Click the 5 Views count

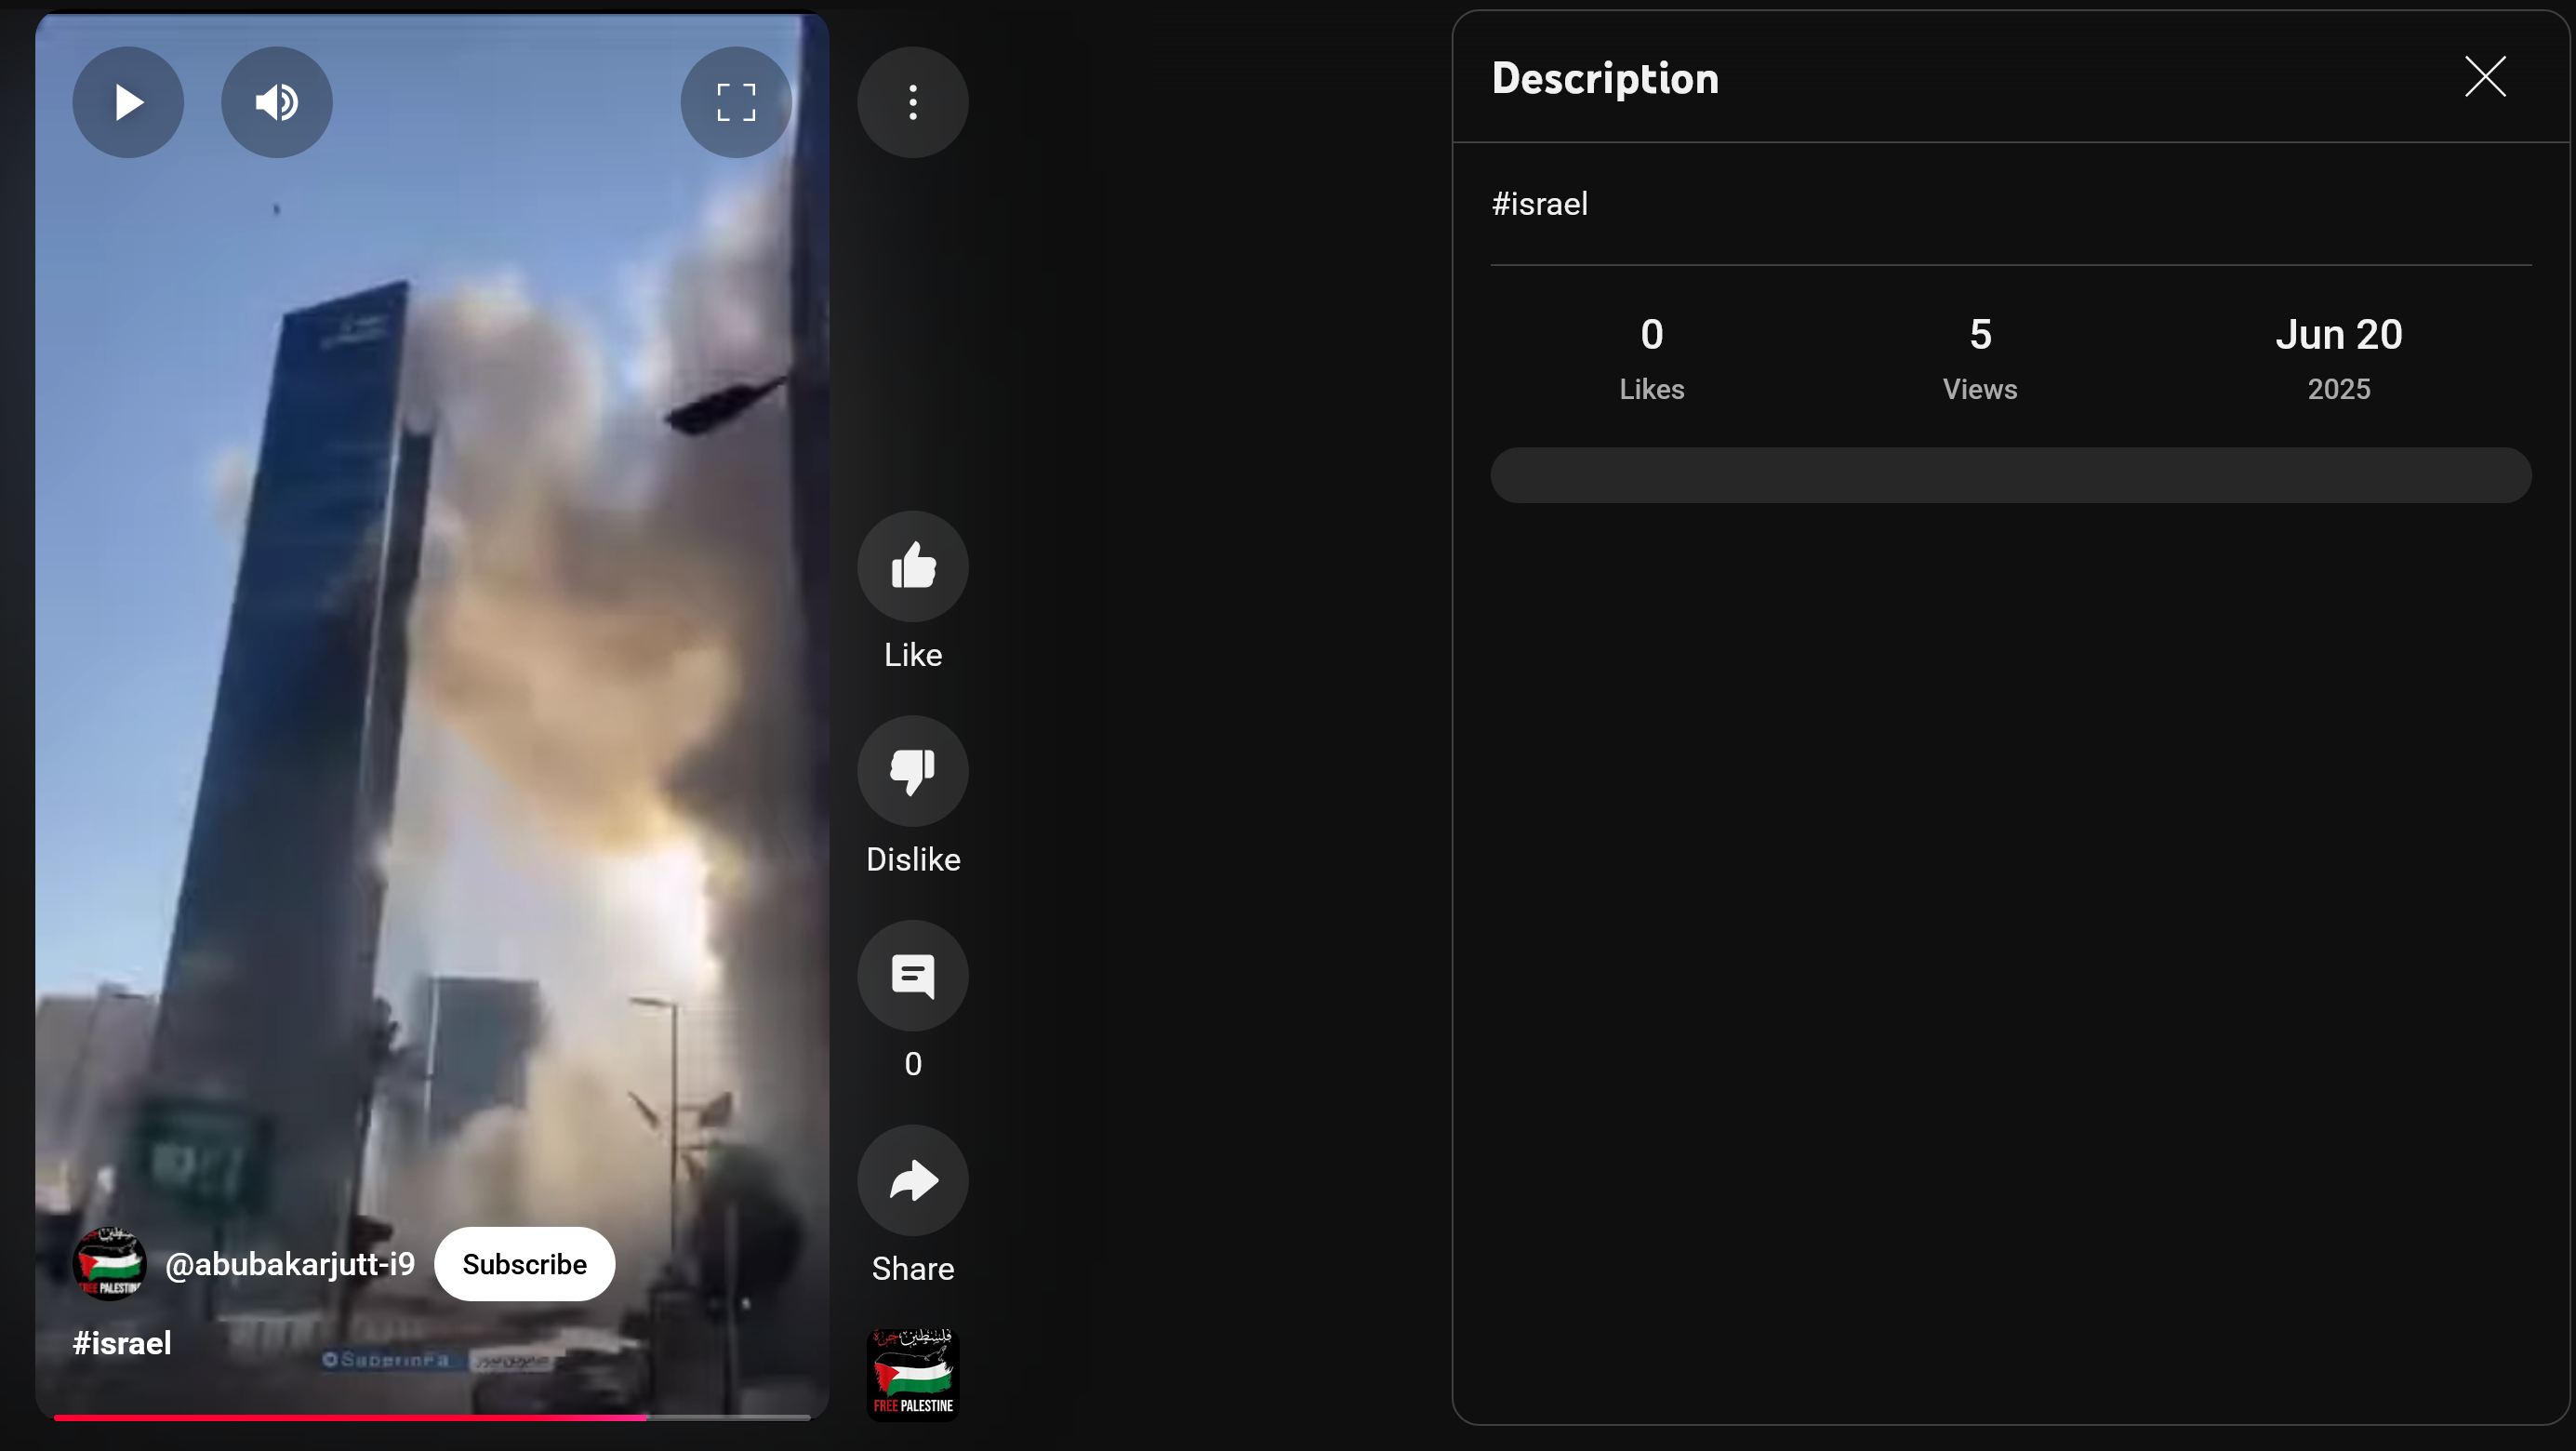[1980, 358]
